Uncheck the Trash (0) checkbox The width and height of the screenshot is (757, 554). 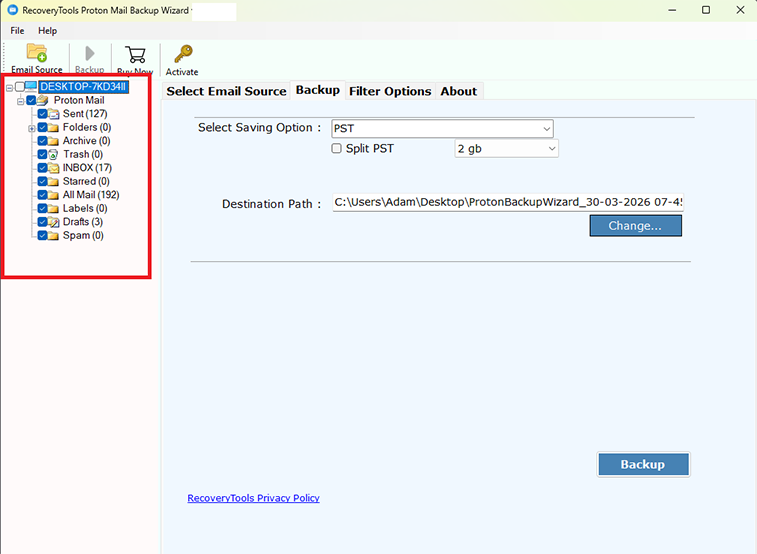click(42, 154)
